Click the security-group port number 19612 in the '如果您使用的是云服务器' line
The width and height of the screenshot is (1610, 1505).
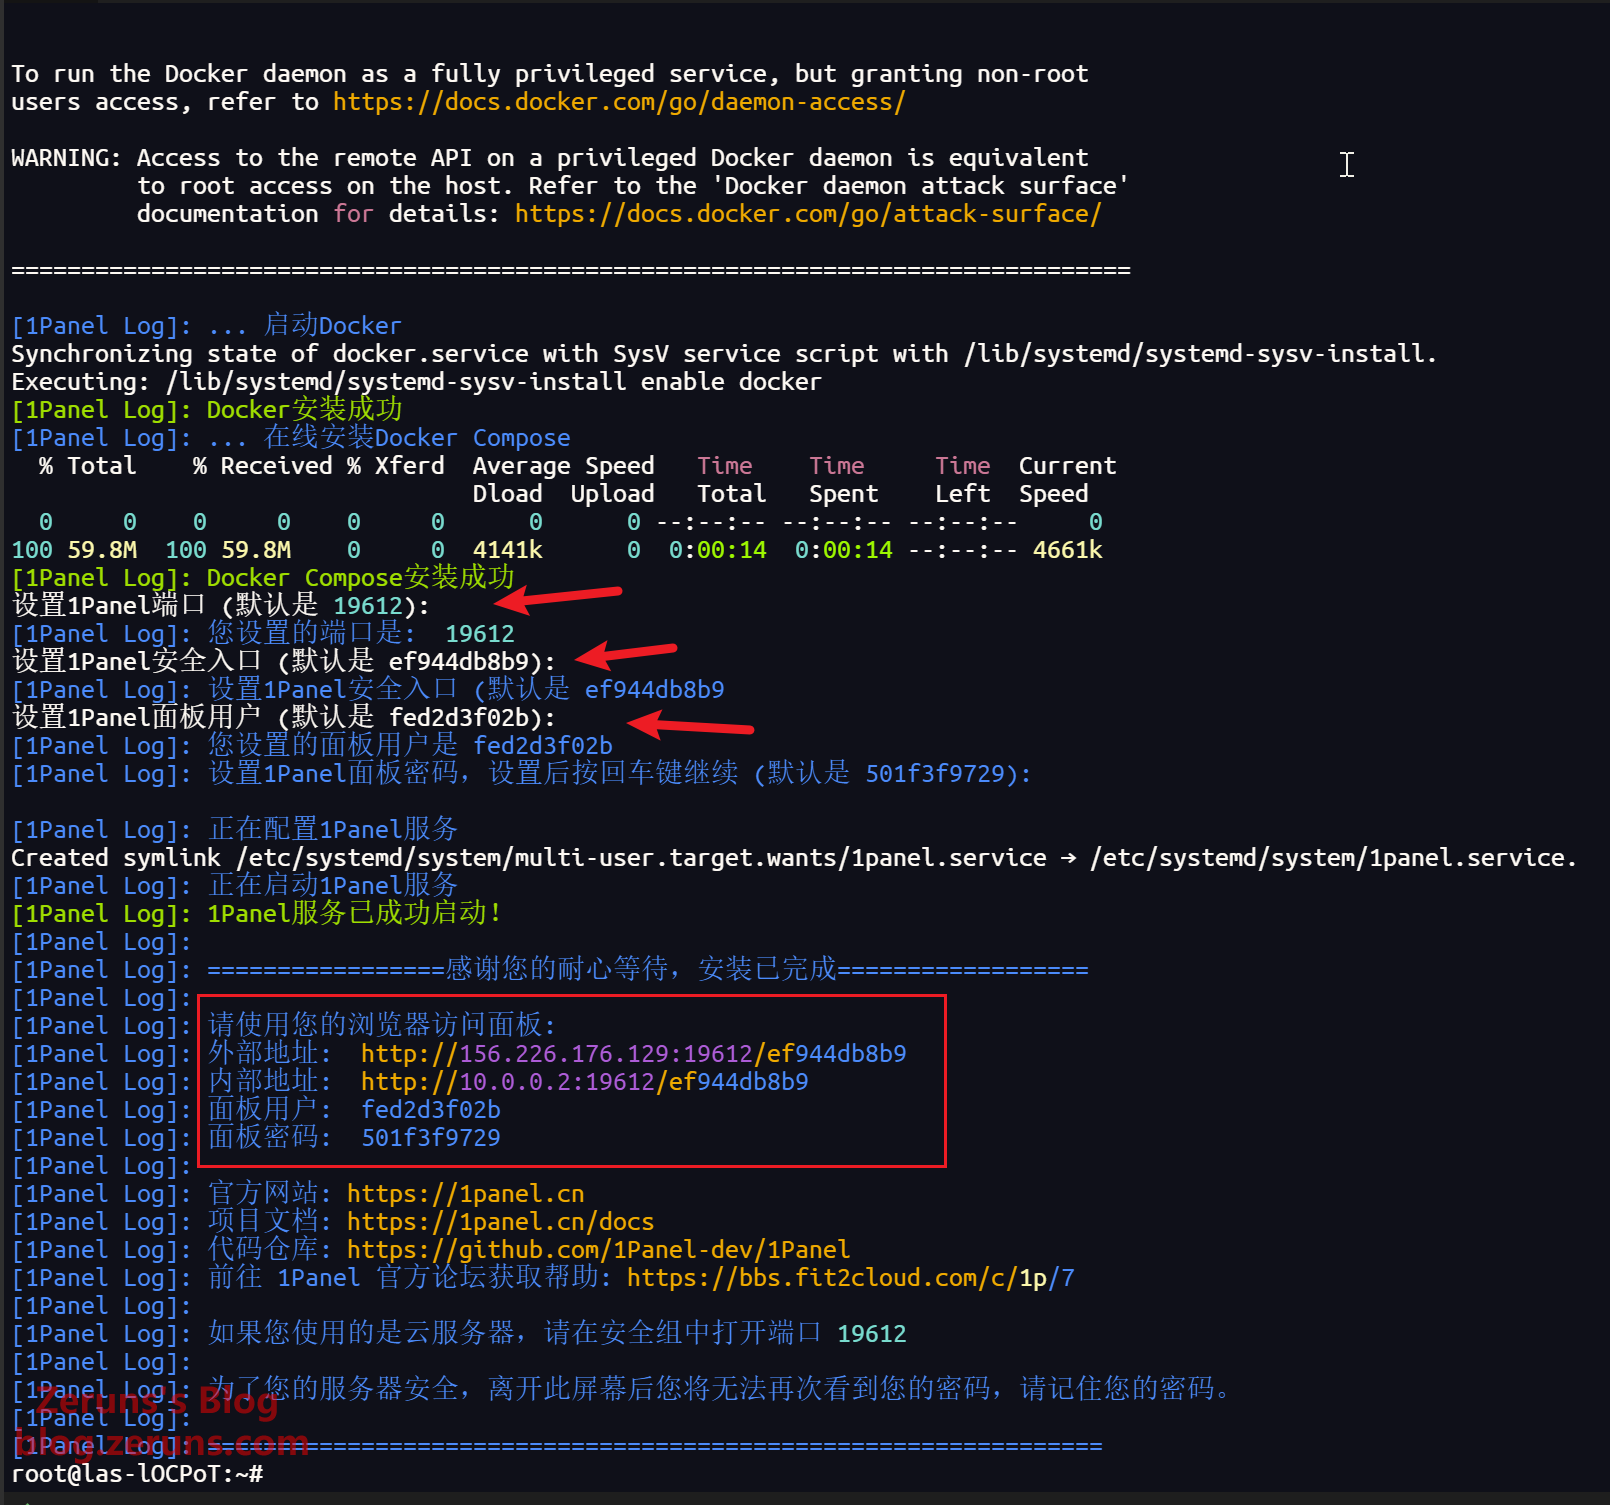[872, 1334]
